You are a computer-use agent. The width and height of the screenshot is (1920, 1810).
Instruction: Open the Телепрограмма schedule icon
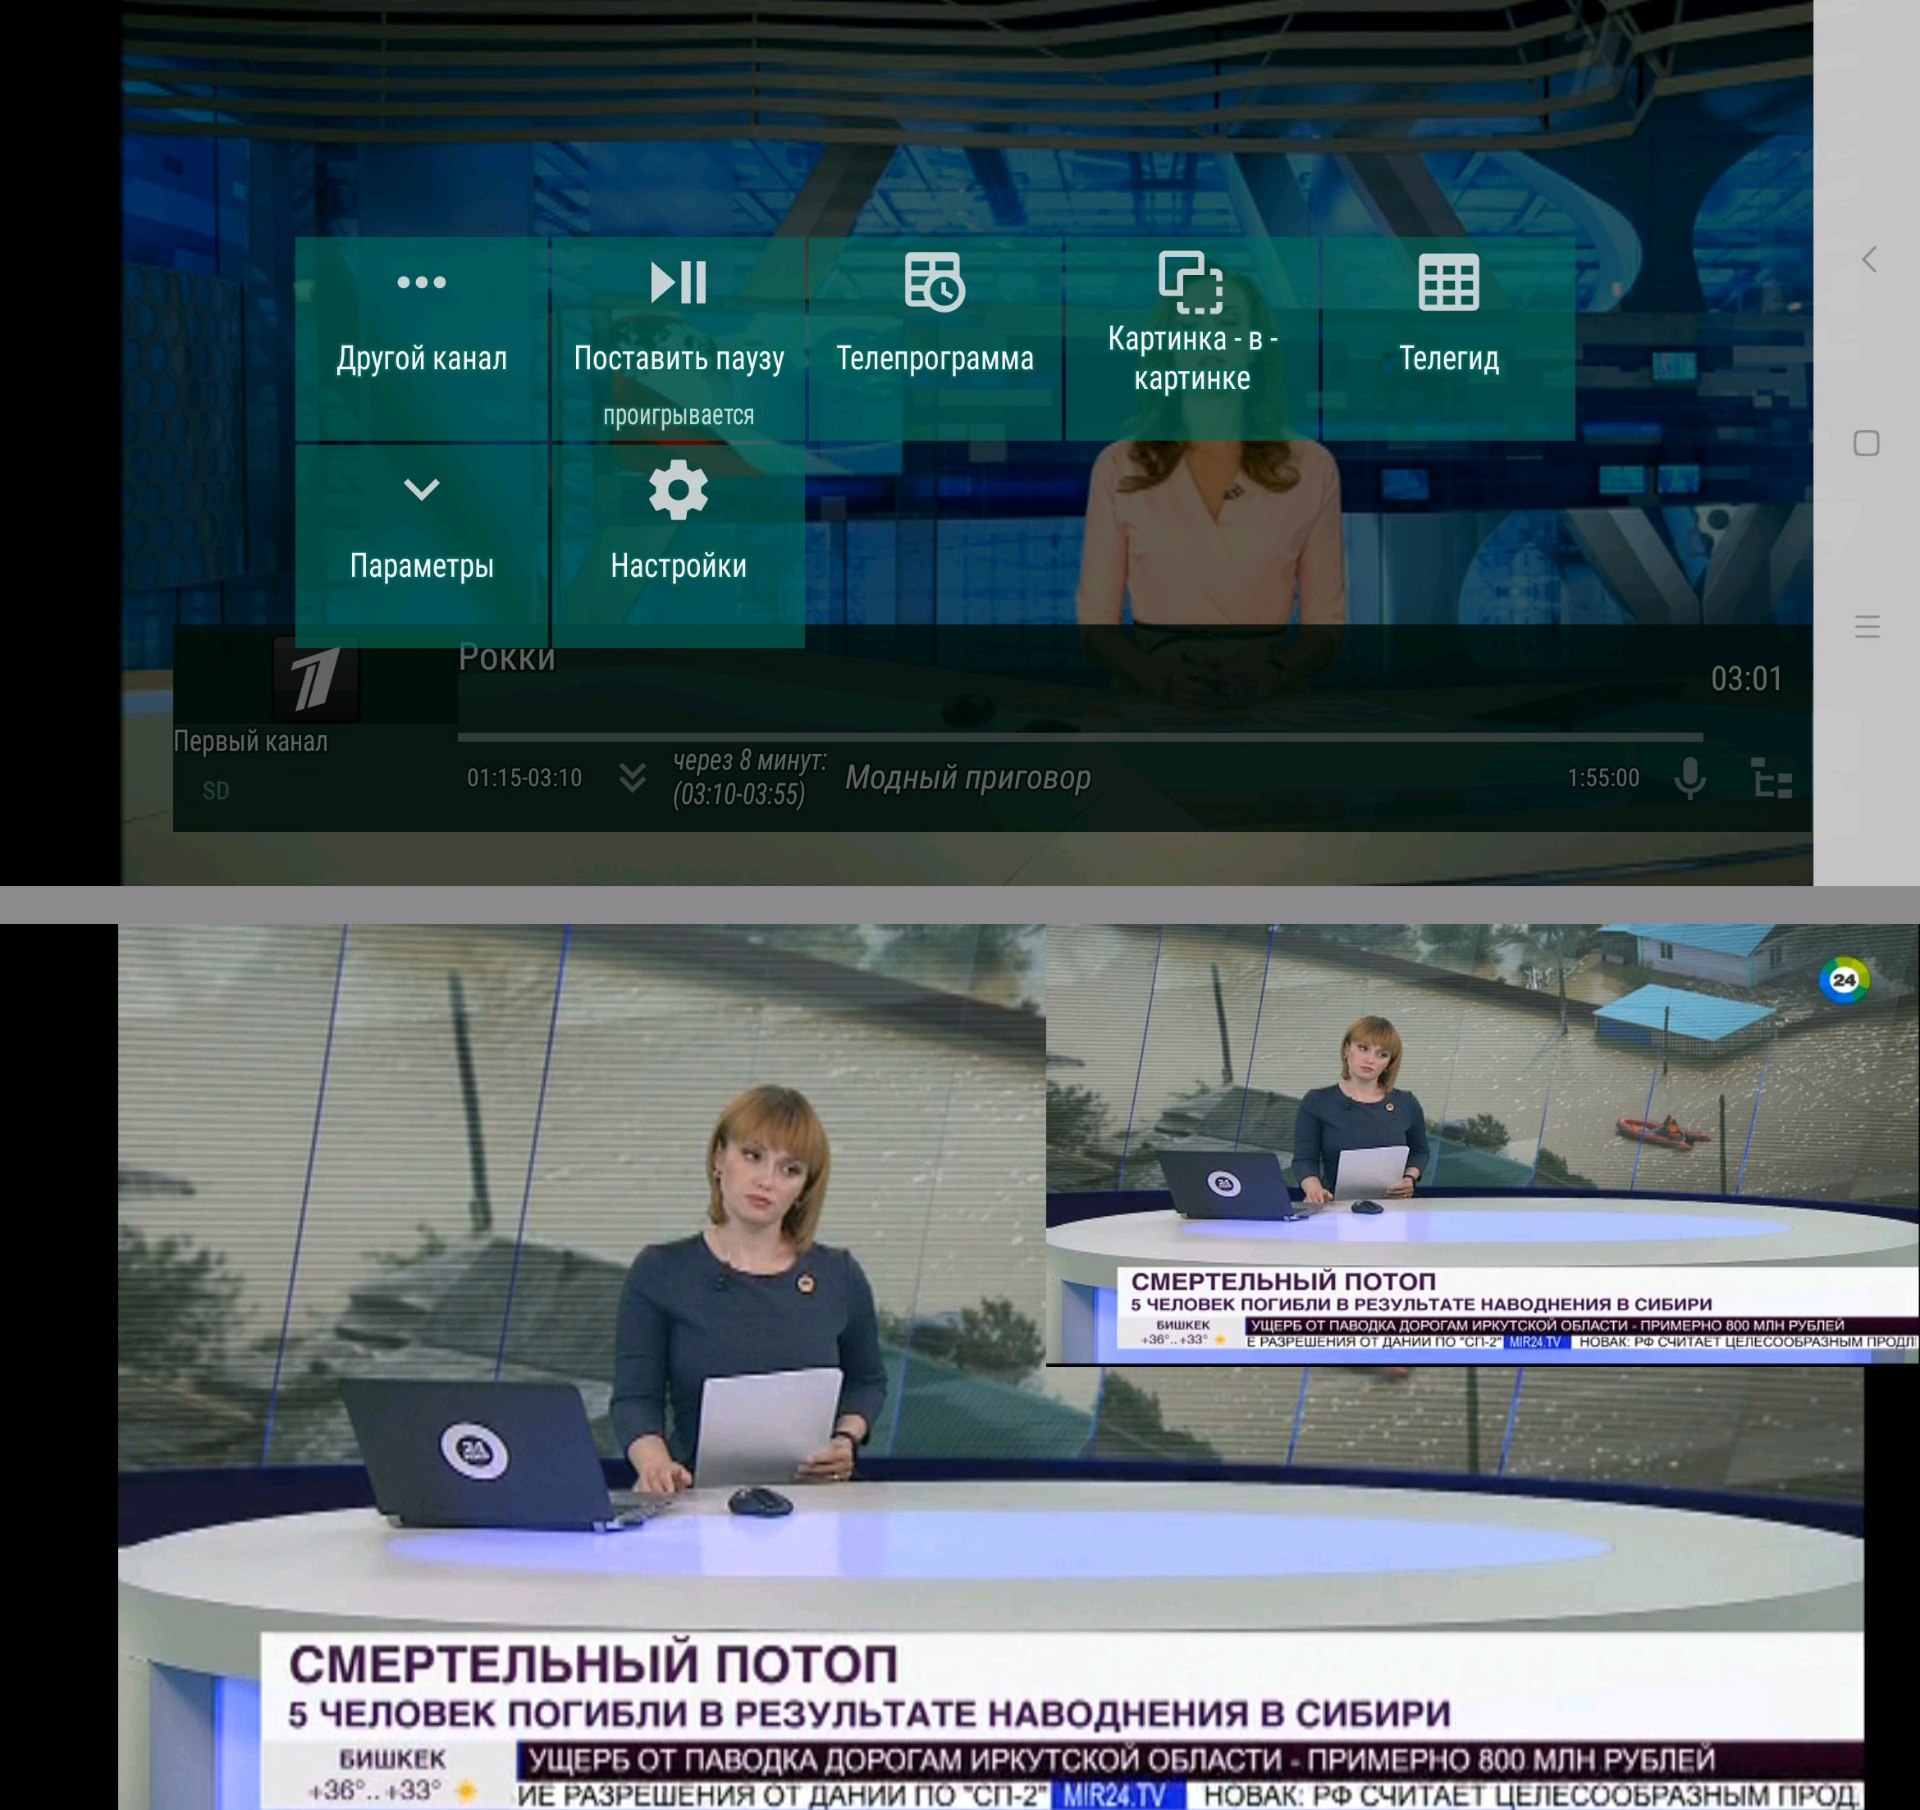934,282
